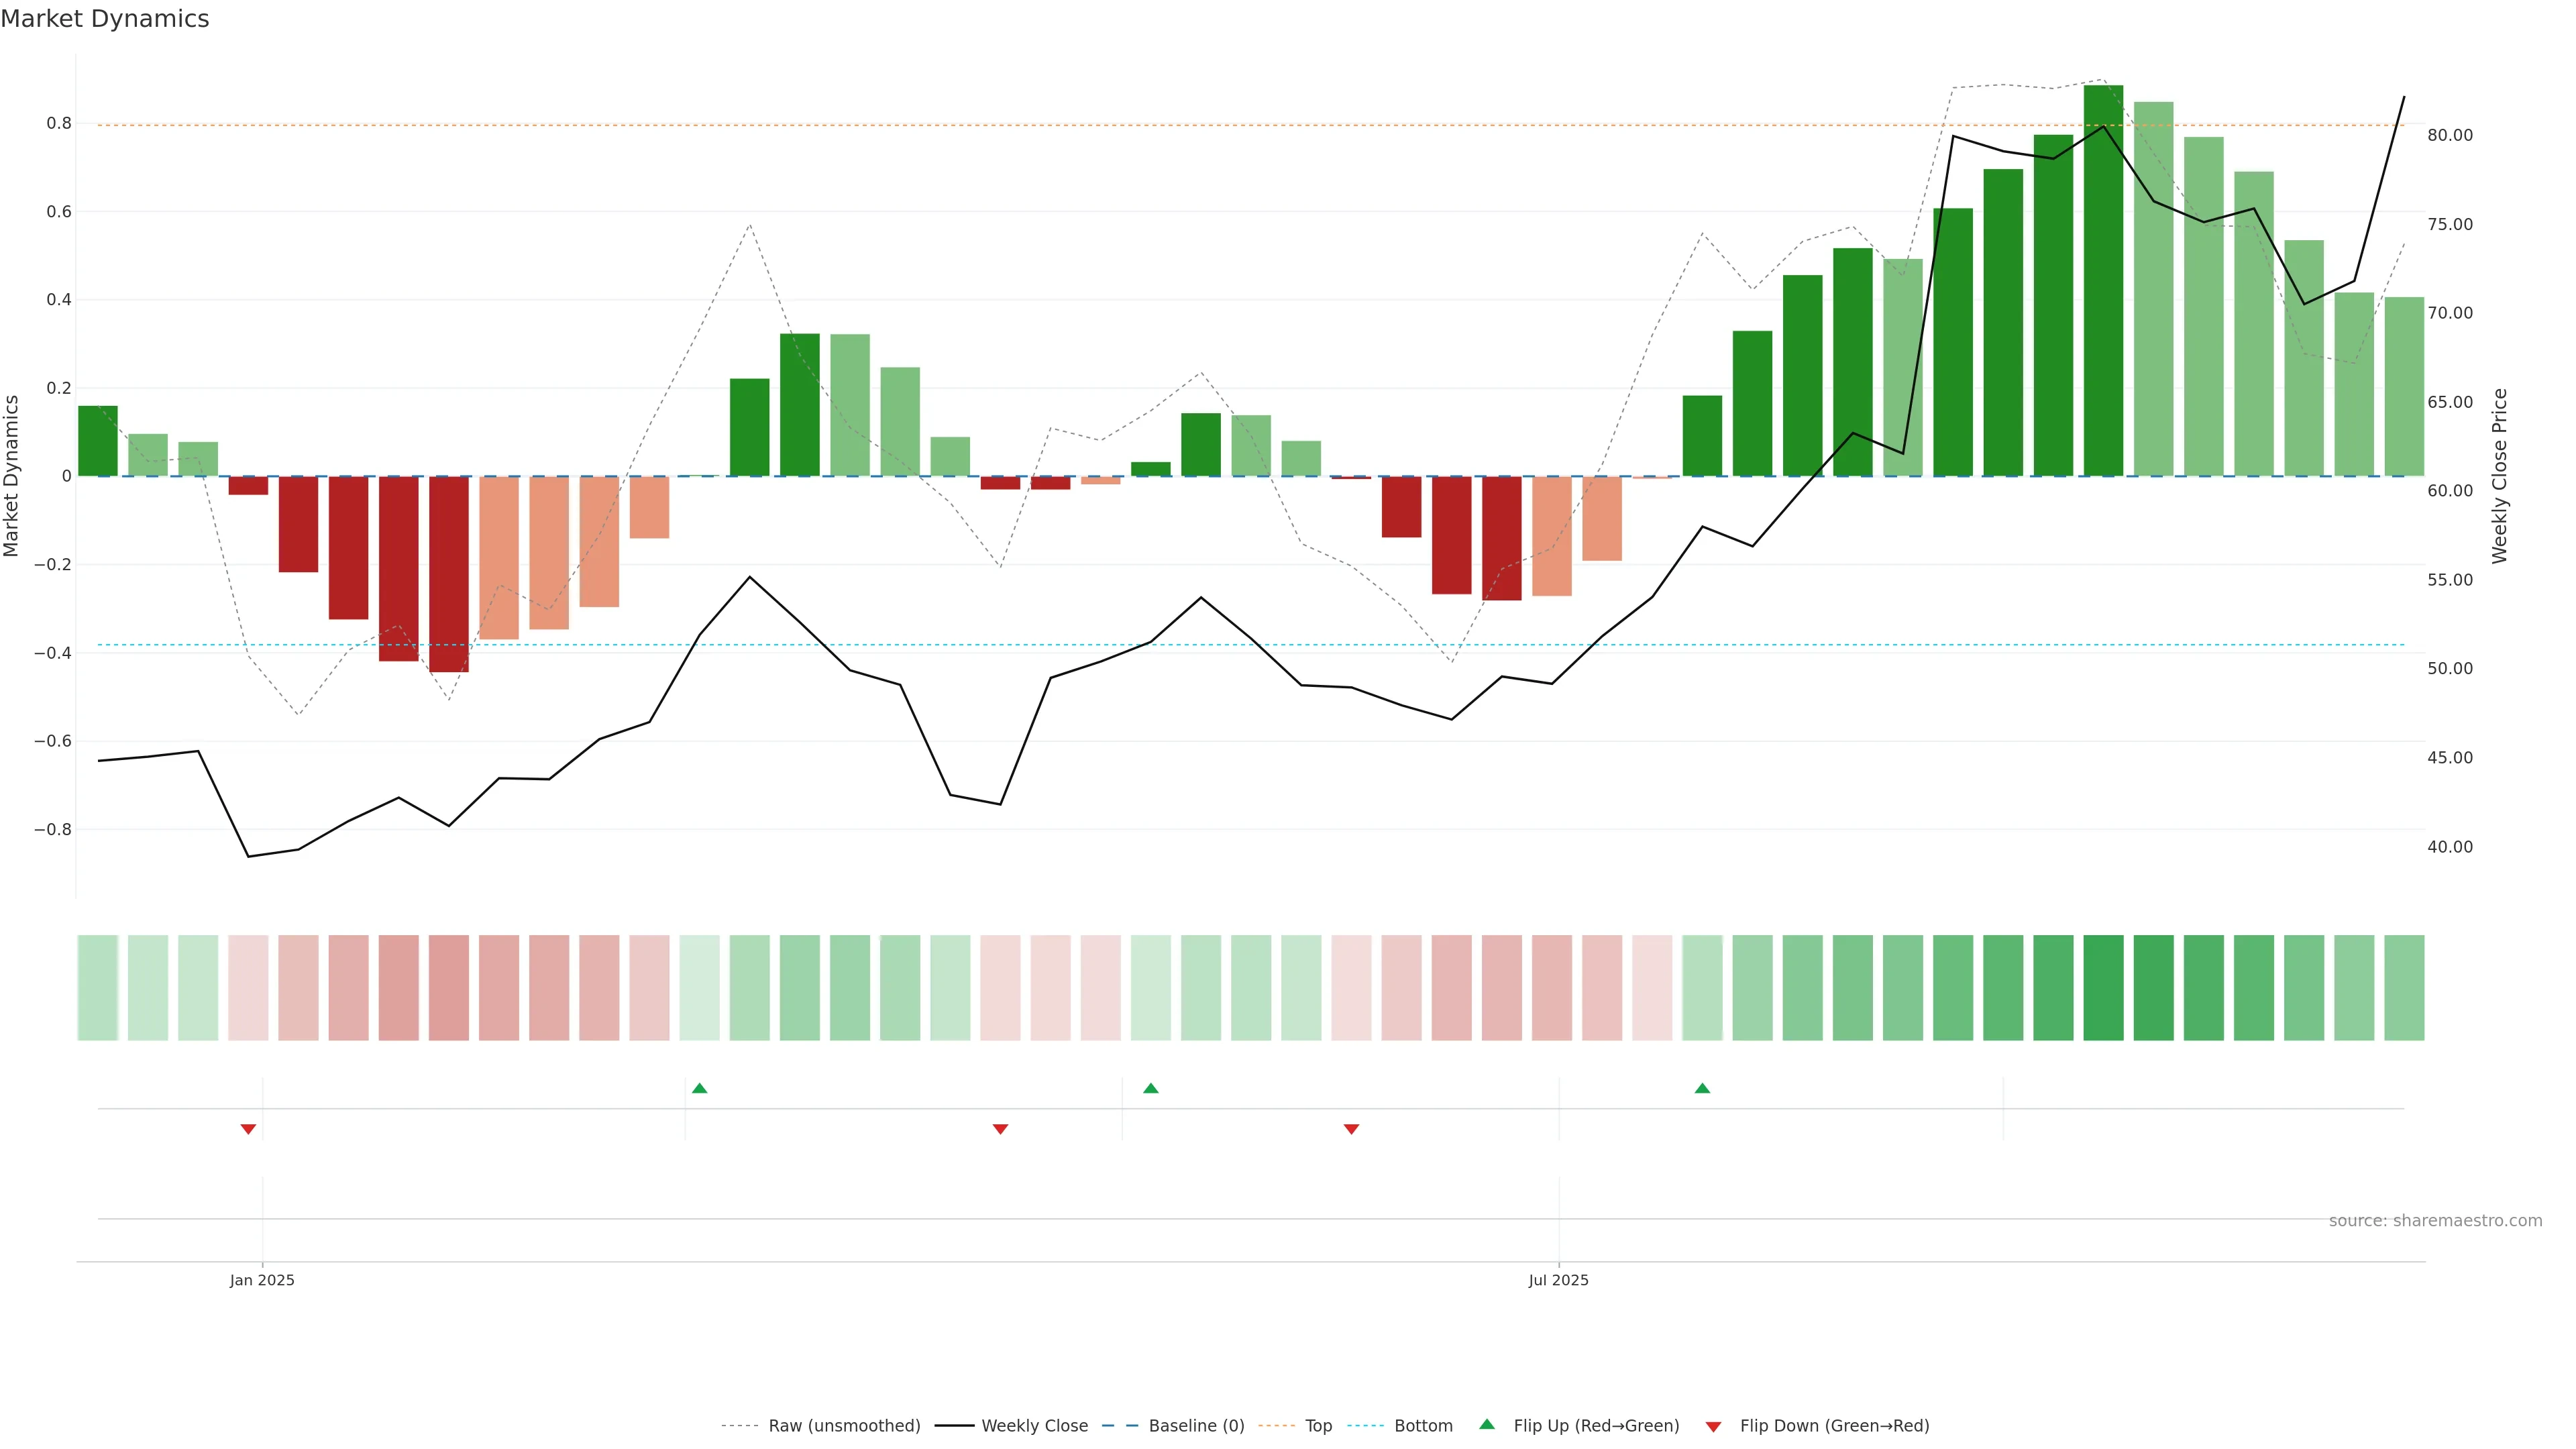Click the Market Dynamics chart title
This screenshot has height=1449, width=2576.
[x=105, y=19]
